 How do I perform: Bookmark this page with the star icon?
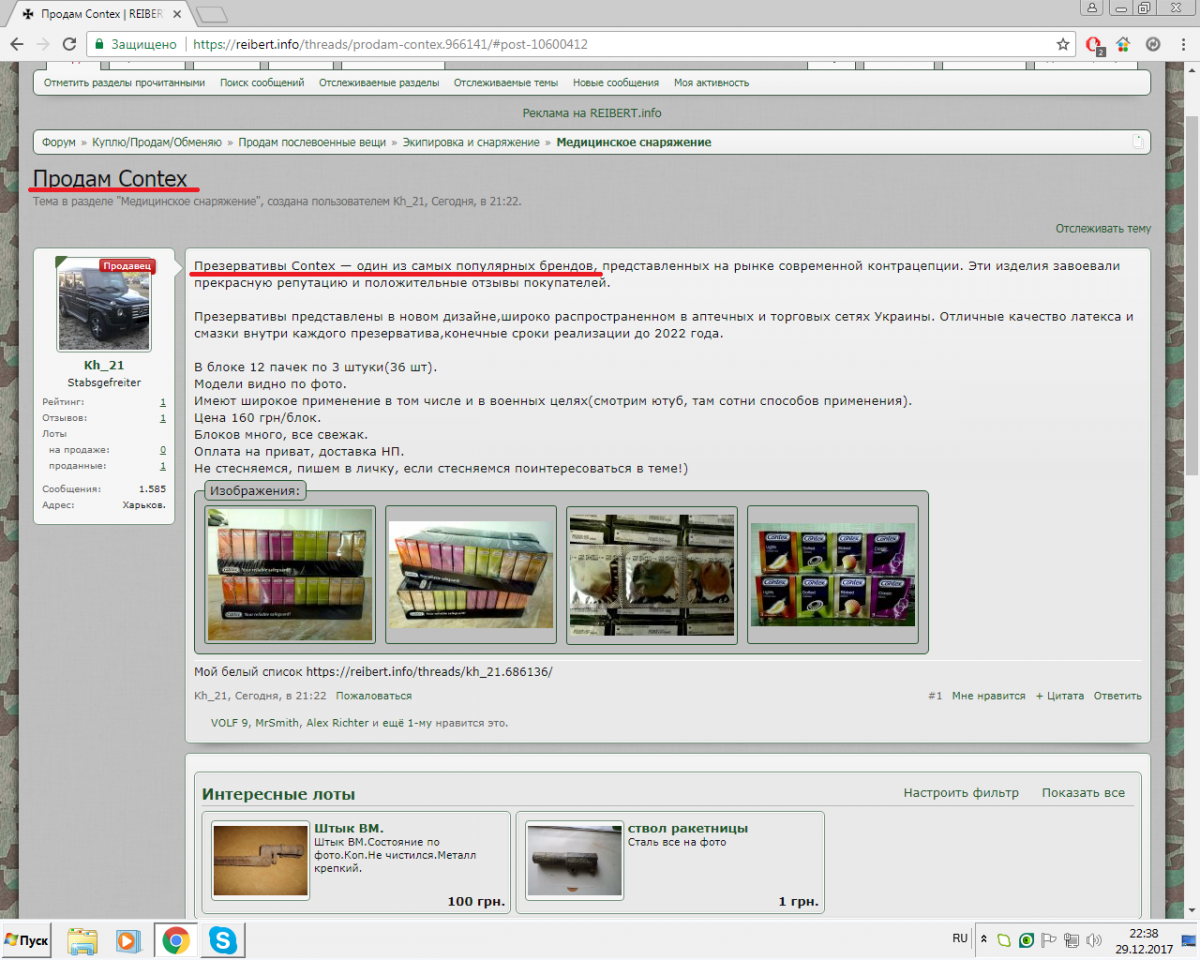pos(1063,44)
